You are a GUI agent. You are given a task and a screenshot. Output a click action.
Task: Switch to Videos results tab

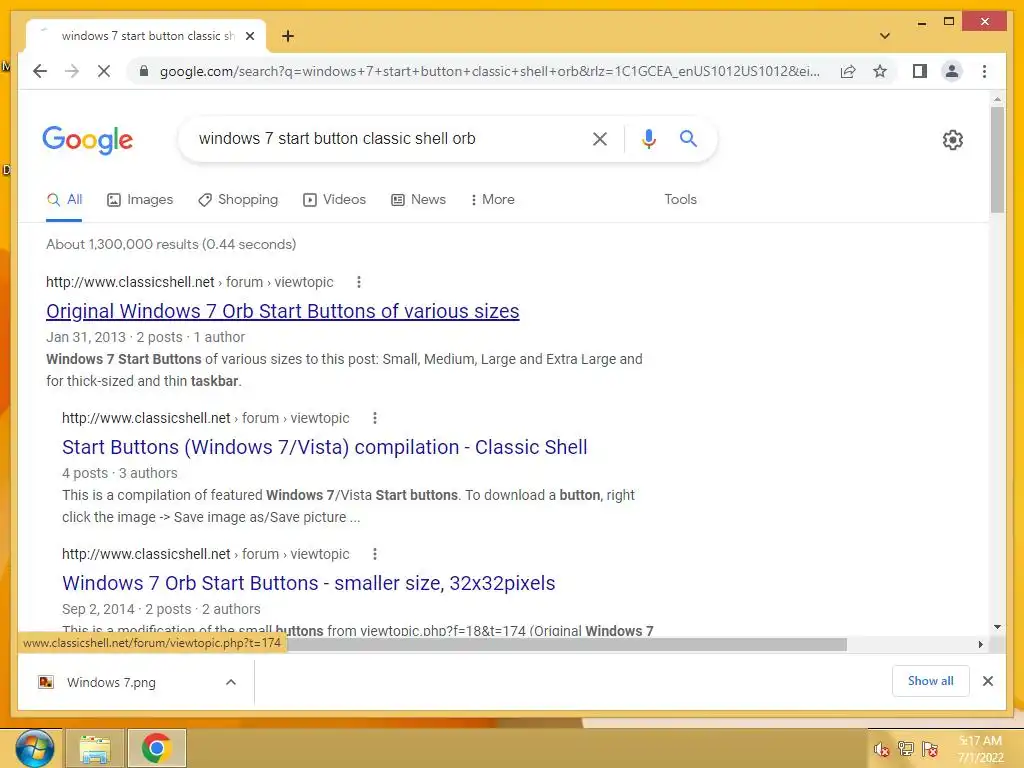[x=334, y=199]
